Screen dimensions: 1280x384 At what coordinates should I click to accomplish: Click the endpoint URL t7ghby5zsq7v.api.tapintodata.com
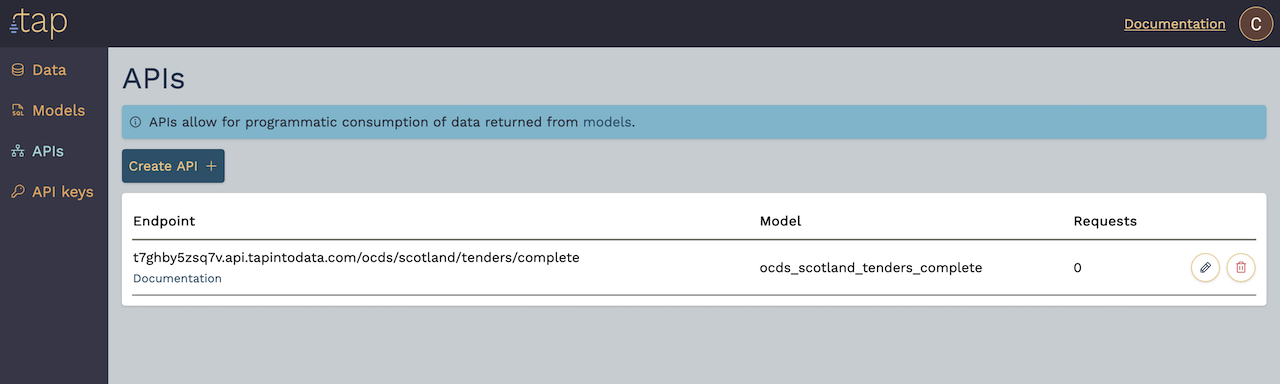click(356, 257)
